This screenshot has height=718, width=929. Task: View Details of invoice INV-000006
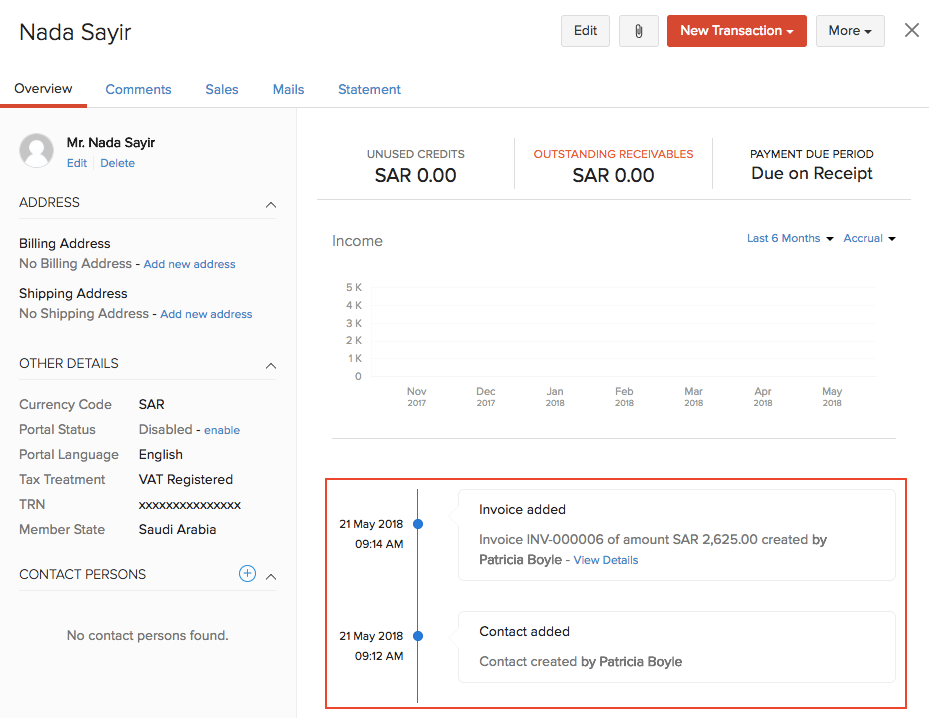[x=605, y=560]
